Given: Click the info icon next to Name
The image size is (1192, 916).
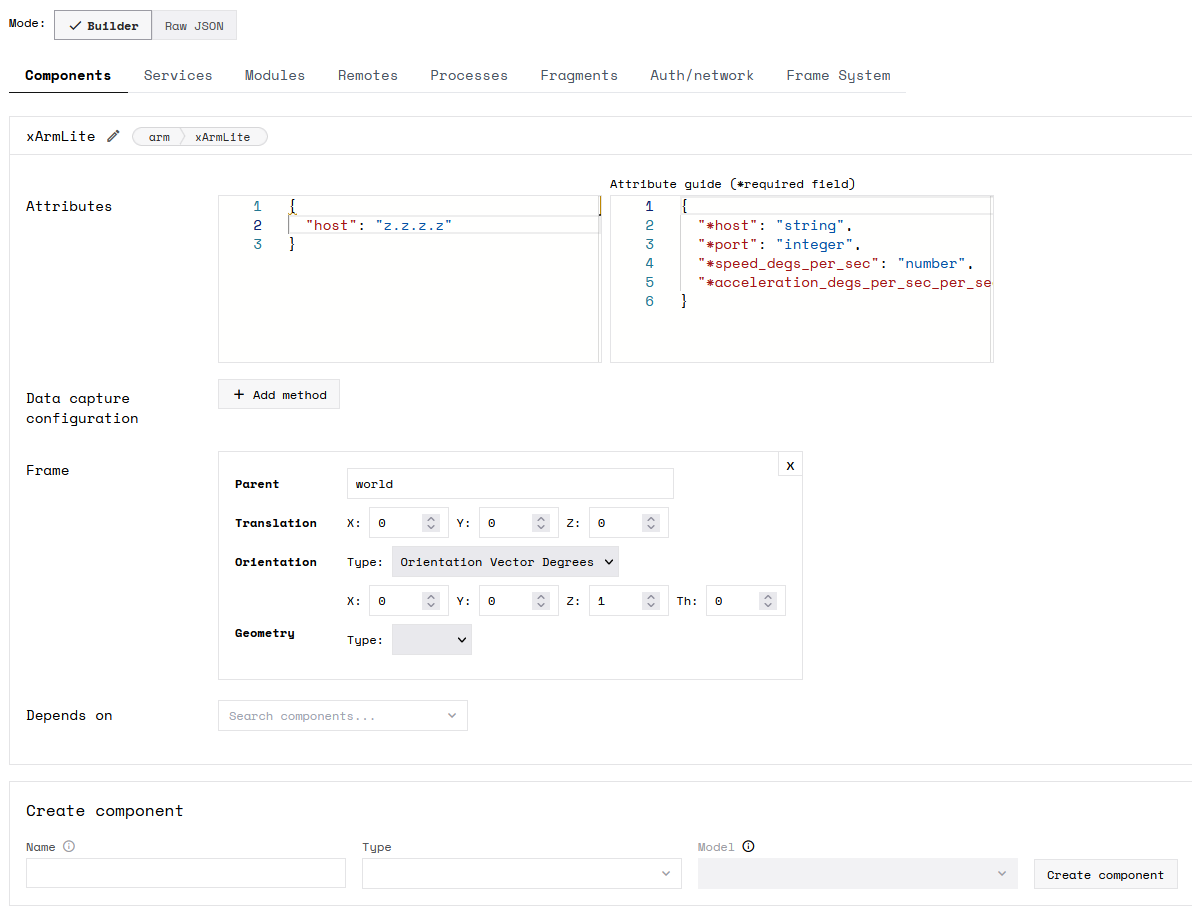Looking at the screenshot, I should tap(69, 846).
